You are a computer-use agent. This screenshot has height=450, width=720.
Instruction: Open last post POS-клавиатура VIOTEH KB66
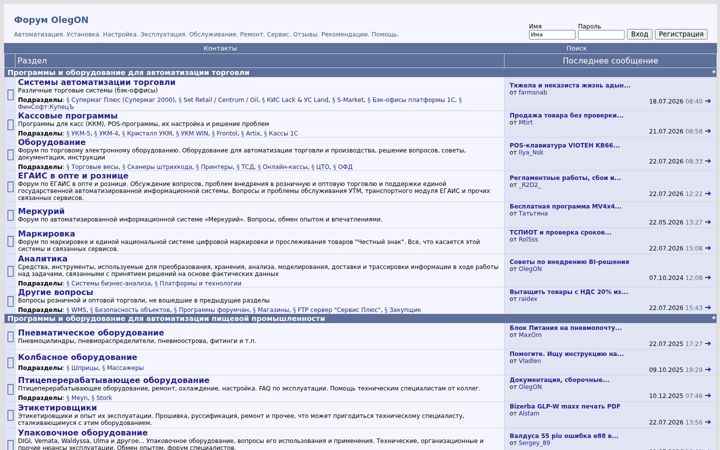click(564, 146)
